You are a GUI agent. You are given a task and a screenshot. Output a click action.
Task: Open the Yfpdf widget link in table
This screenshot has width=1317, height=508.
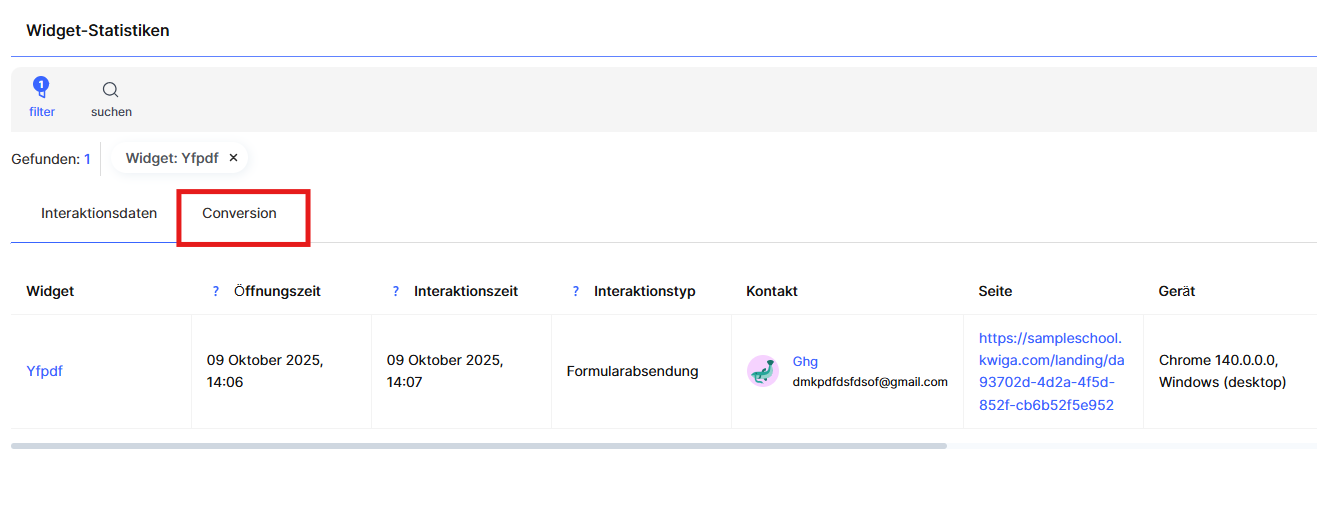point(44,371)
